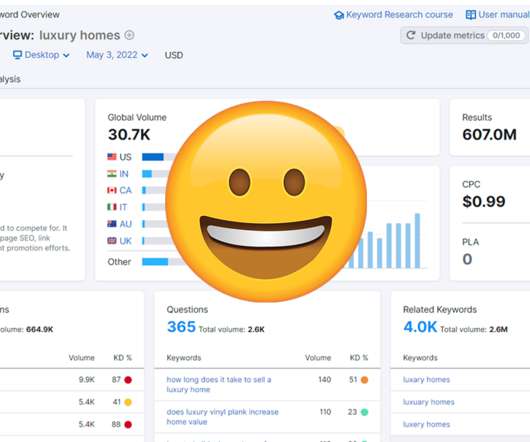This screenshot has width=530, height=442.
Task: Click the Questions Keywords column header
Action: point(184,358)
